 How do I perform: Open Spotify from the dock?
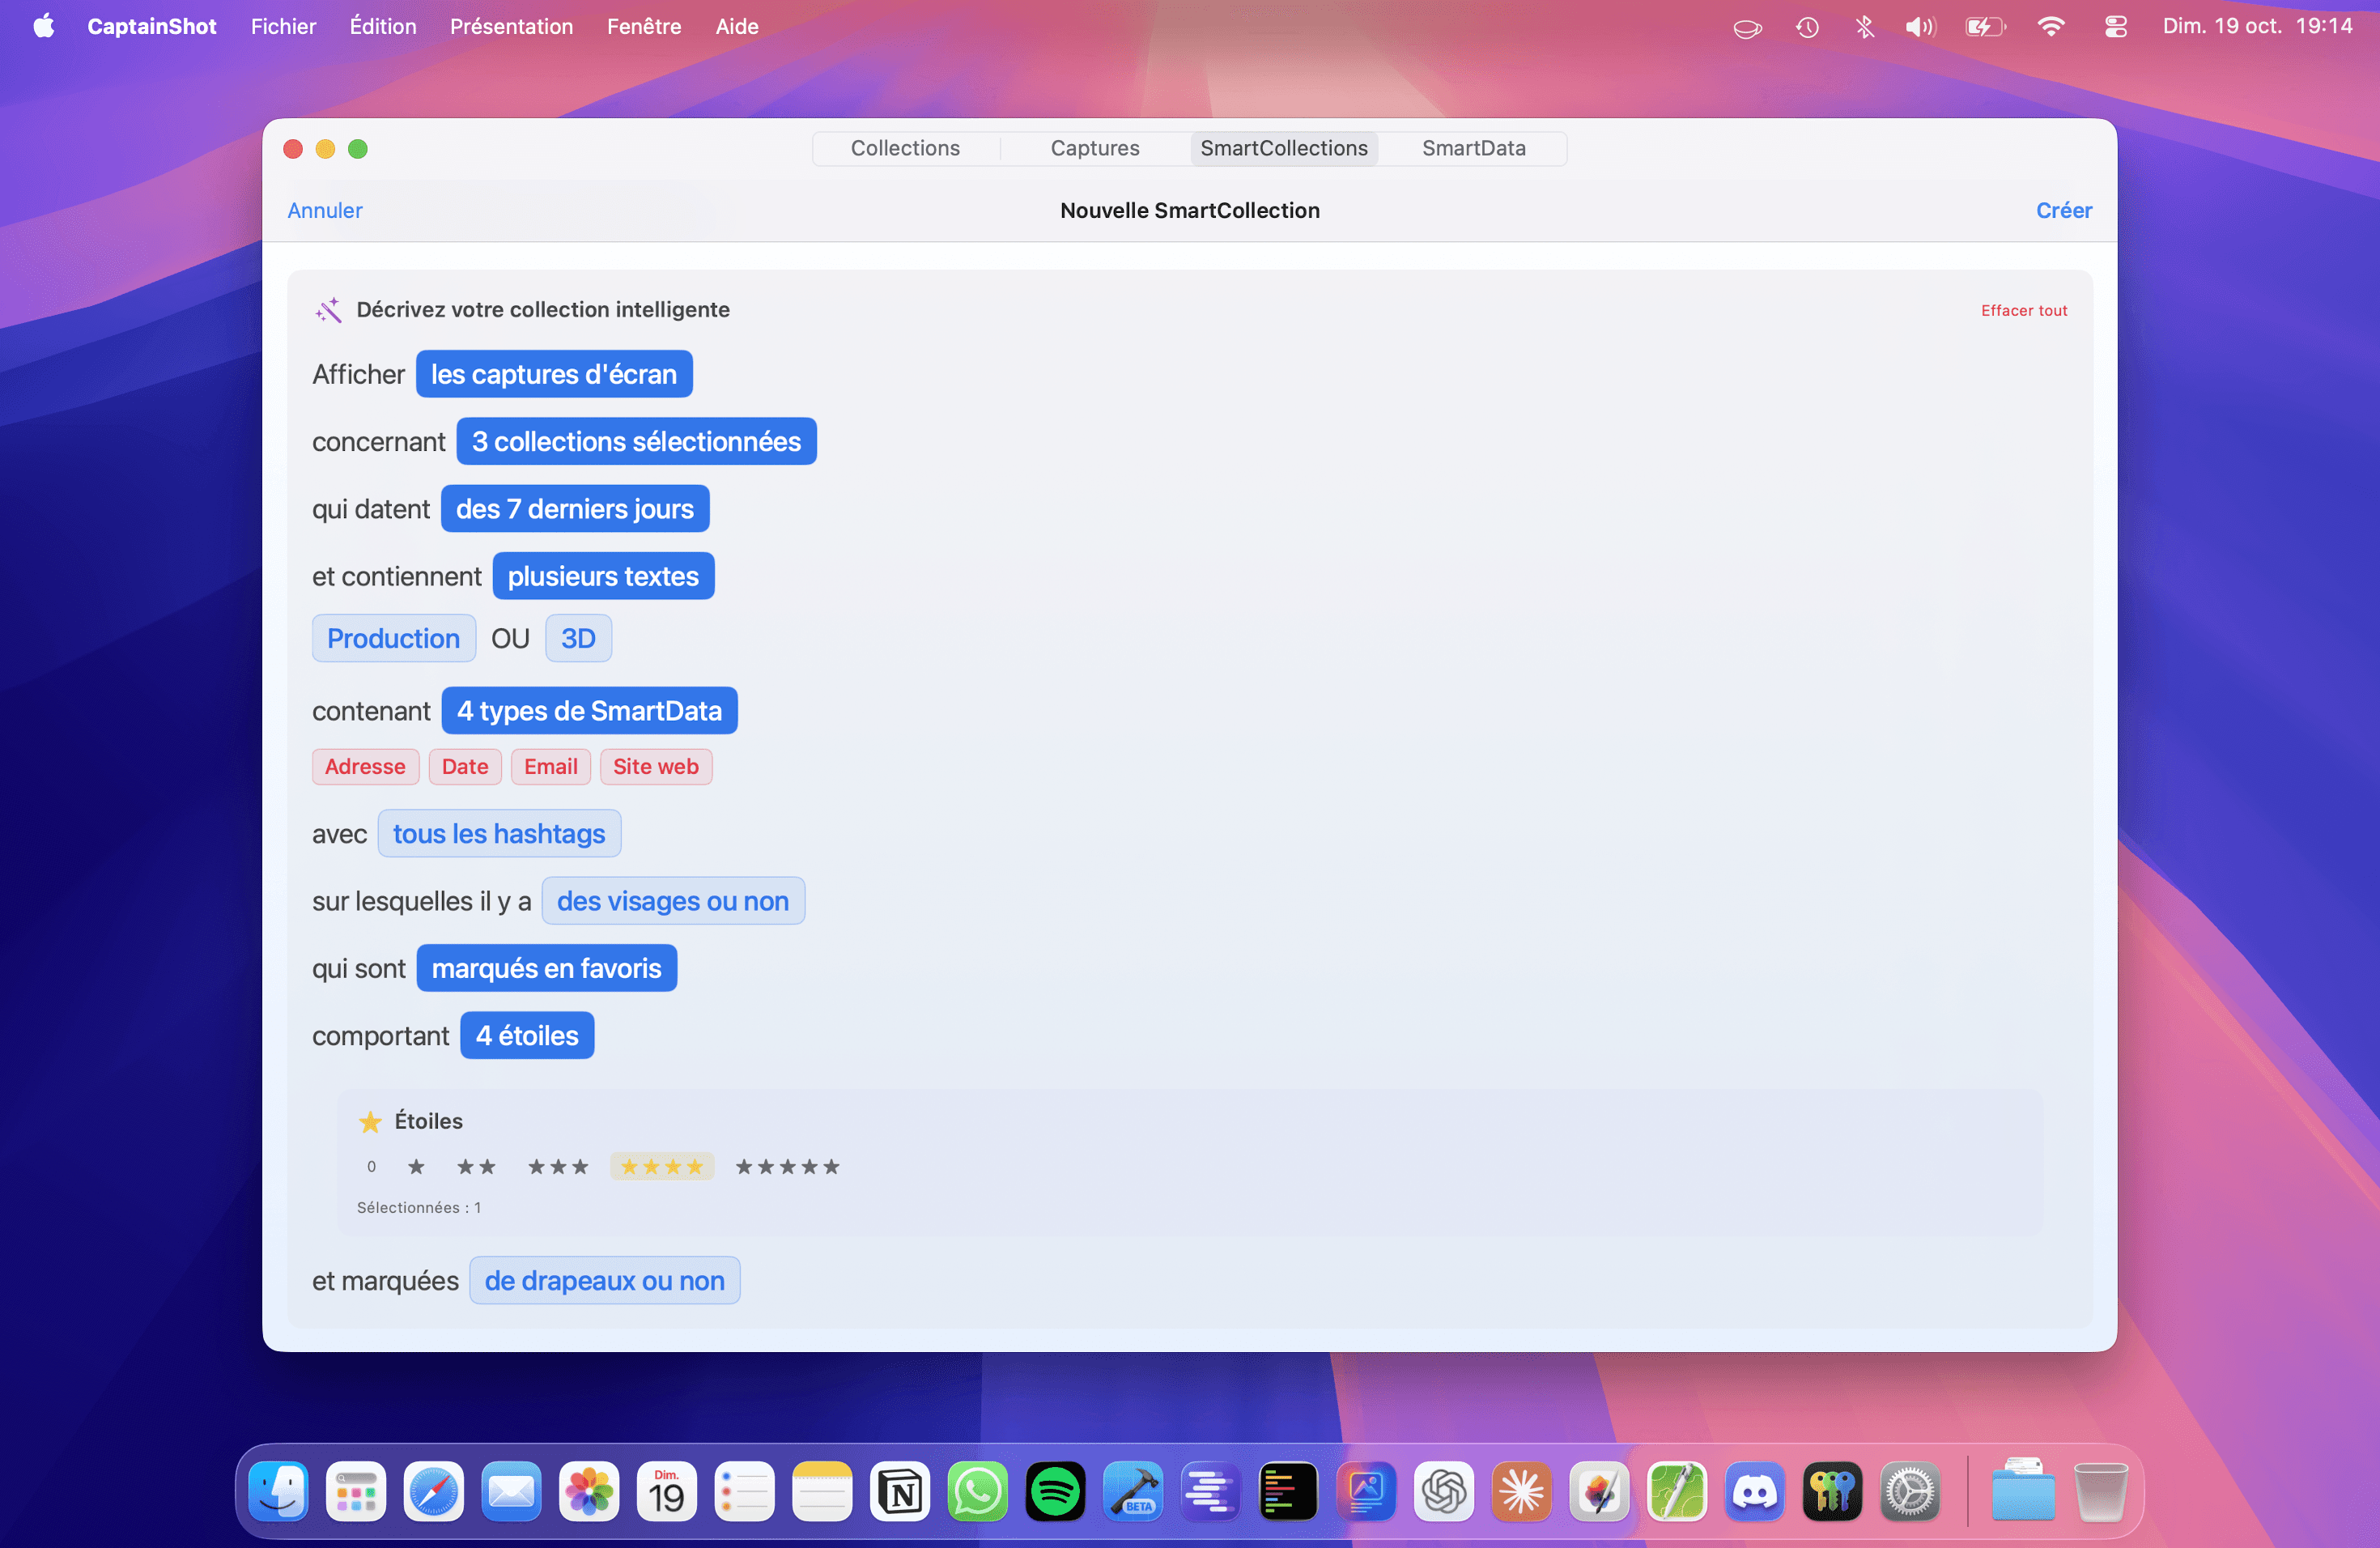click(x=1054, y=1492)
